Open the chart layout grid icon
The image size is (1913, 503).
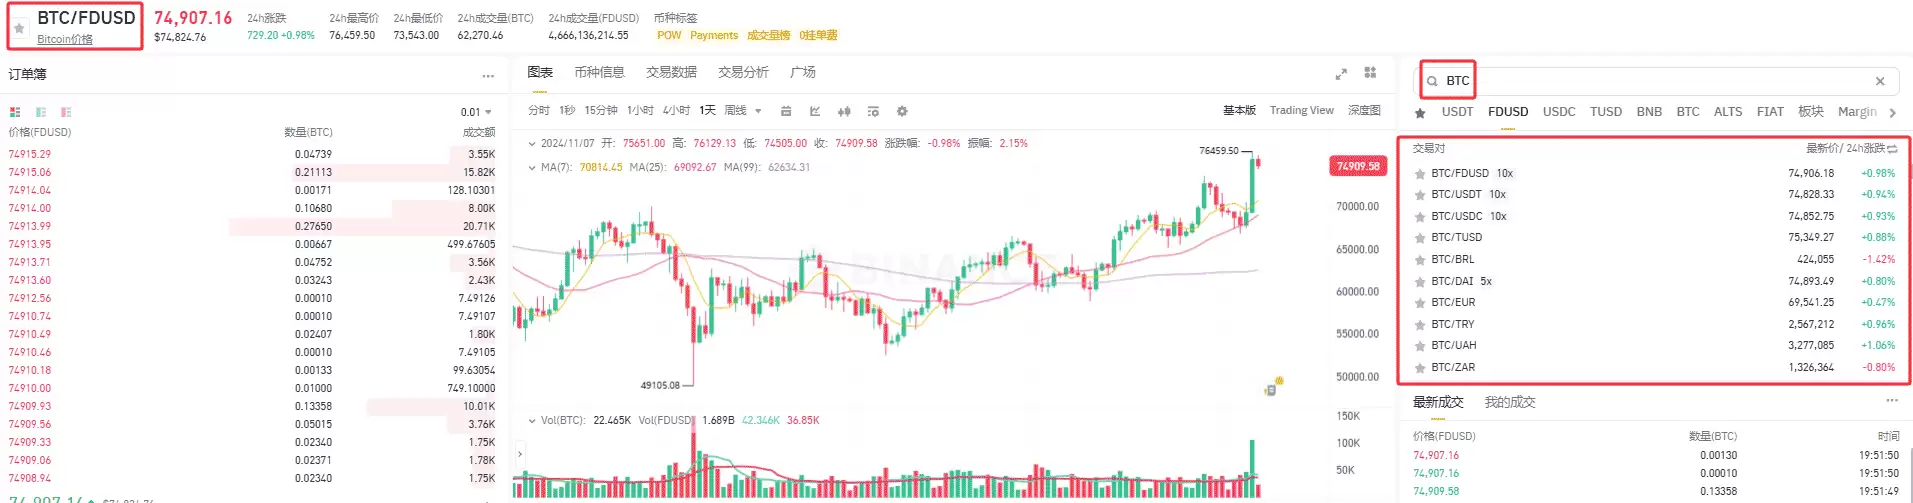[x=1370, y=73]
